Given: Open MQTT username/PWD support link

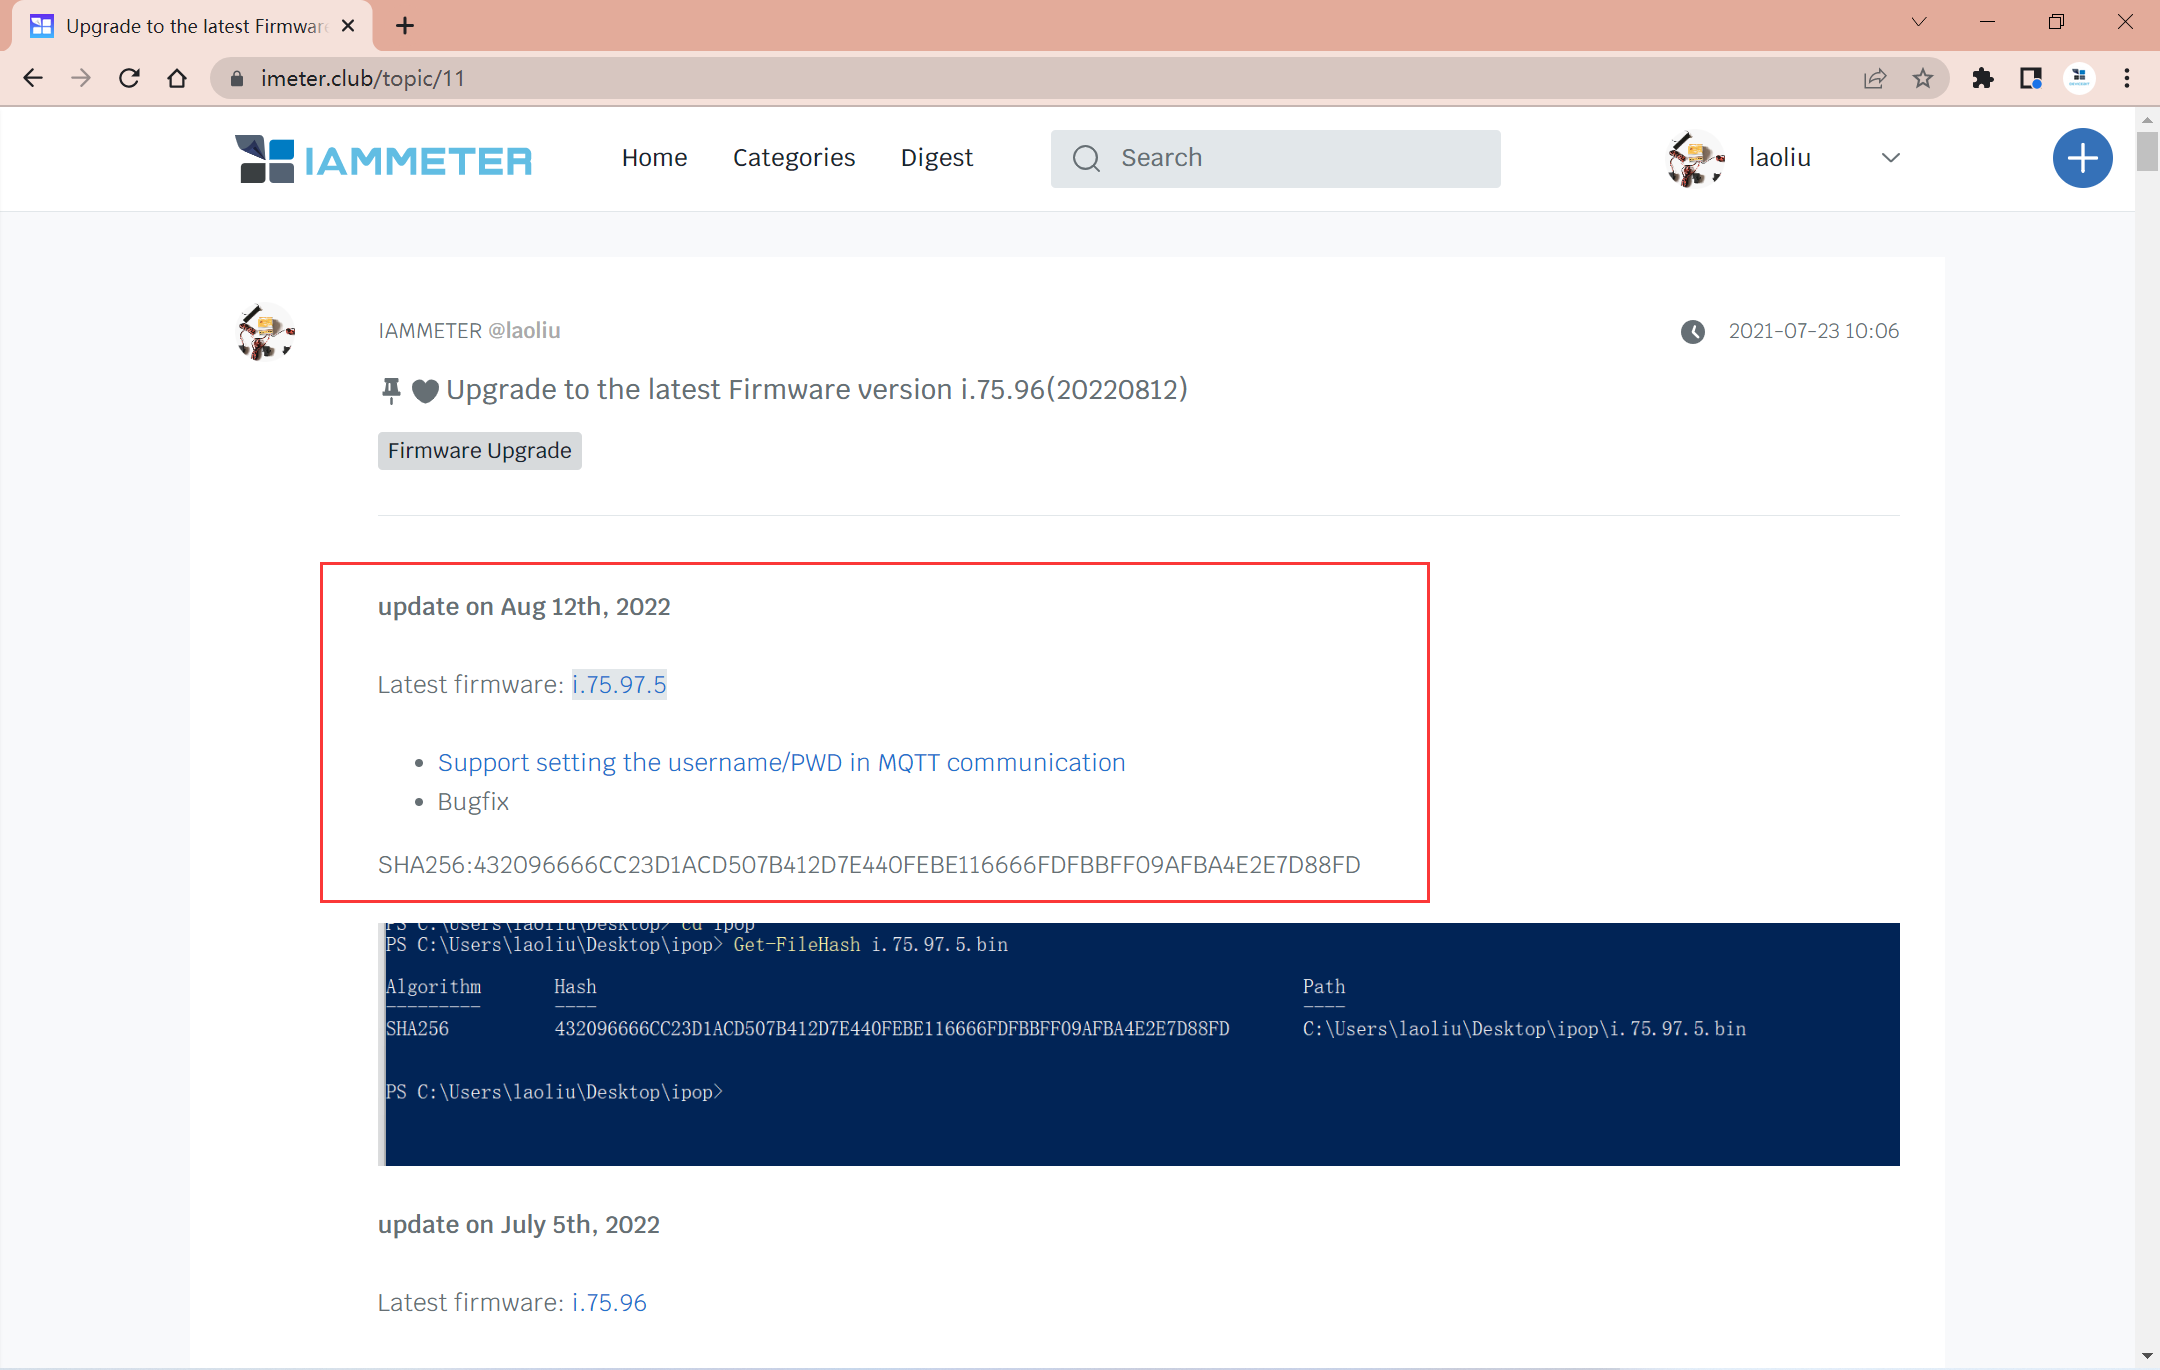Looking at the screenshot, I should tap(781, 763).
